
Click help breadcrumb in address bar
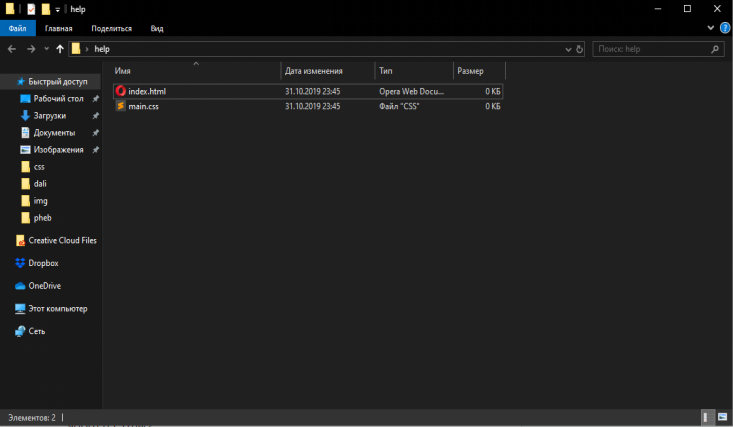[102, 49]
